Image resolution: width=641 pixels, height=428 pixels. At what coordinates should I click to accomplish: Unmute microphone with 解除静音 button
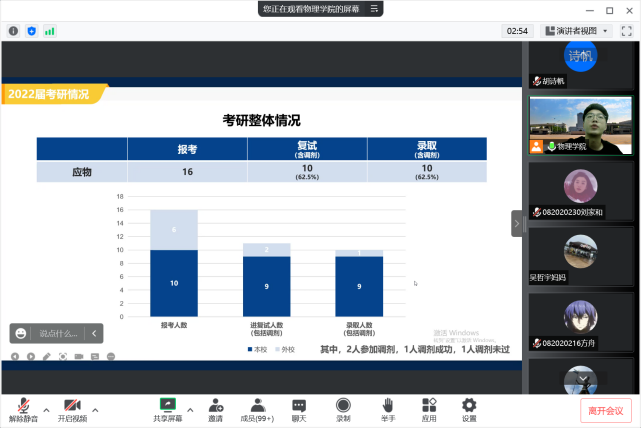20,408
